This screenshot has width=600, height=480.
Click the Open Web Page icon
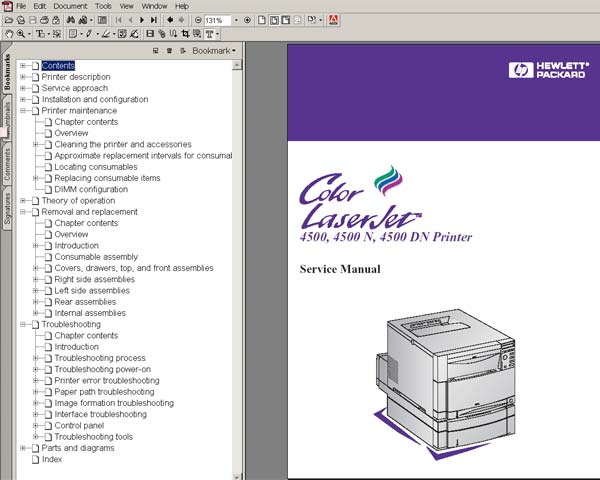point(21,20)
